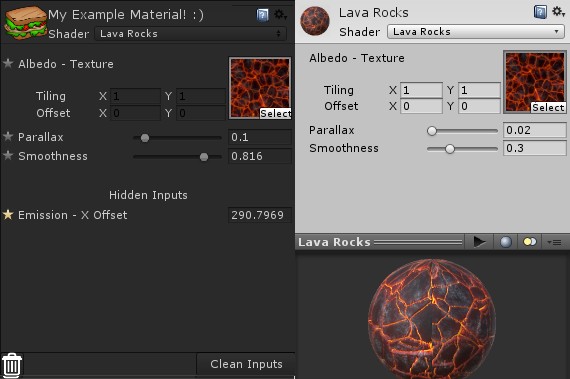Image resolution: width=570 pixels, height=379 pixels.
Task: Click the Clean Inputs button
Action: (246, 364)
